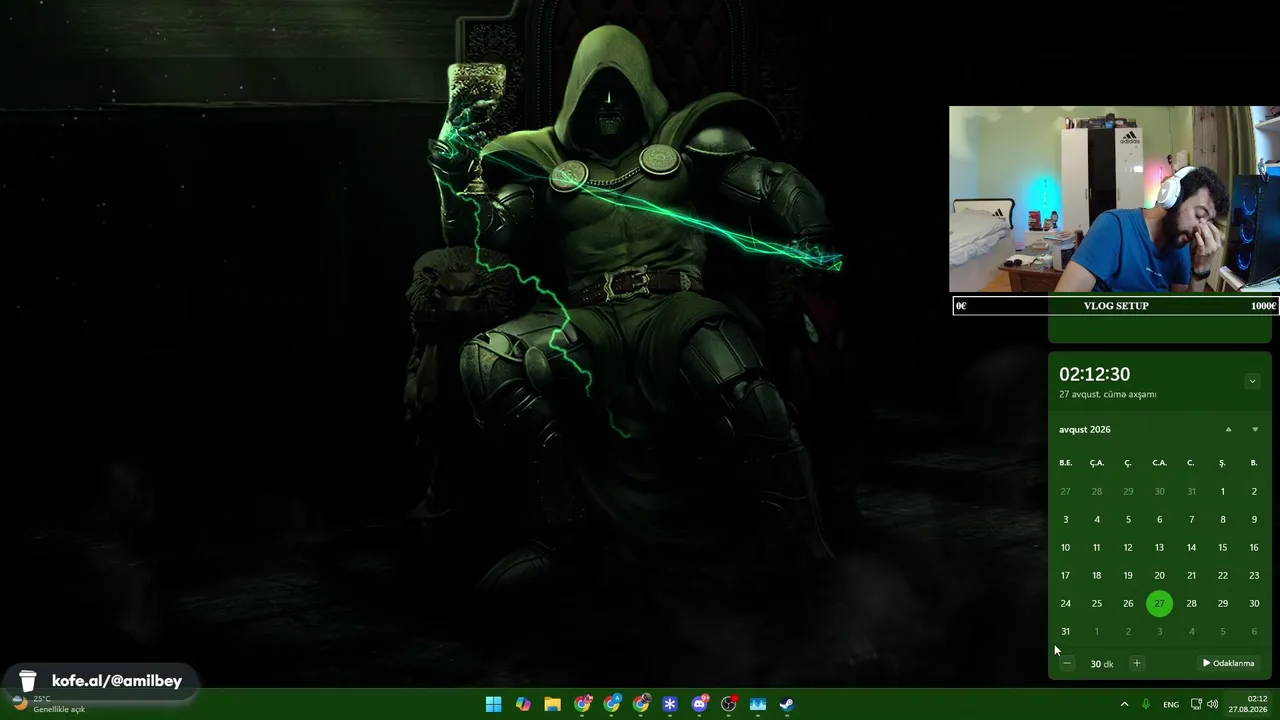Select 8 in the calendar
Screen dimensions: 1280x720
point(1222,519)
